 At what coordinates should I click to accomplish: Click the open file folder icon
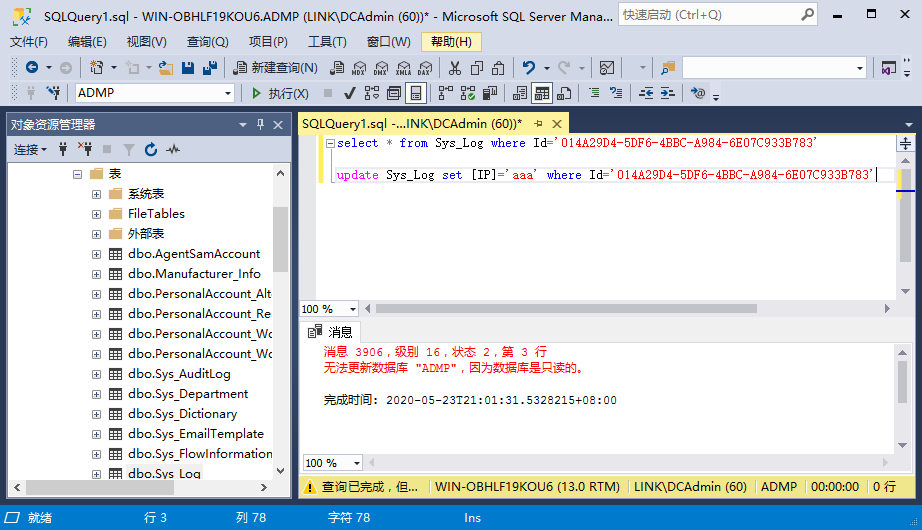tap(166, 68)
